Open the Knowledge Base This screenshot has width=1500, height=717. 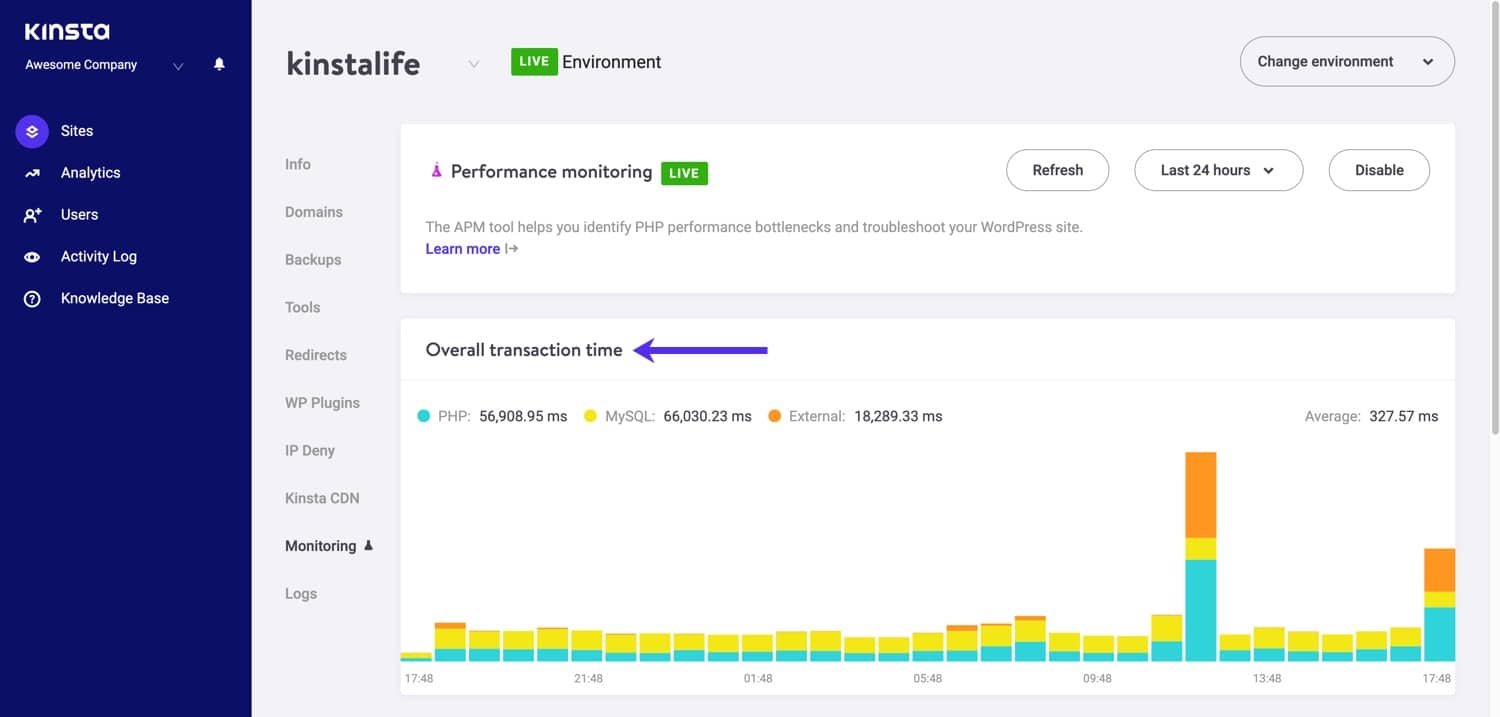point(114,299)
